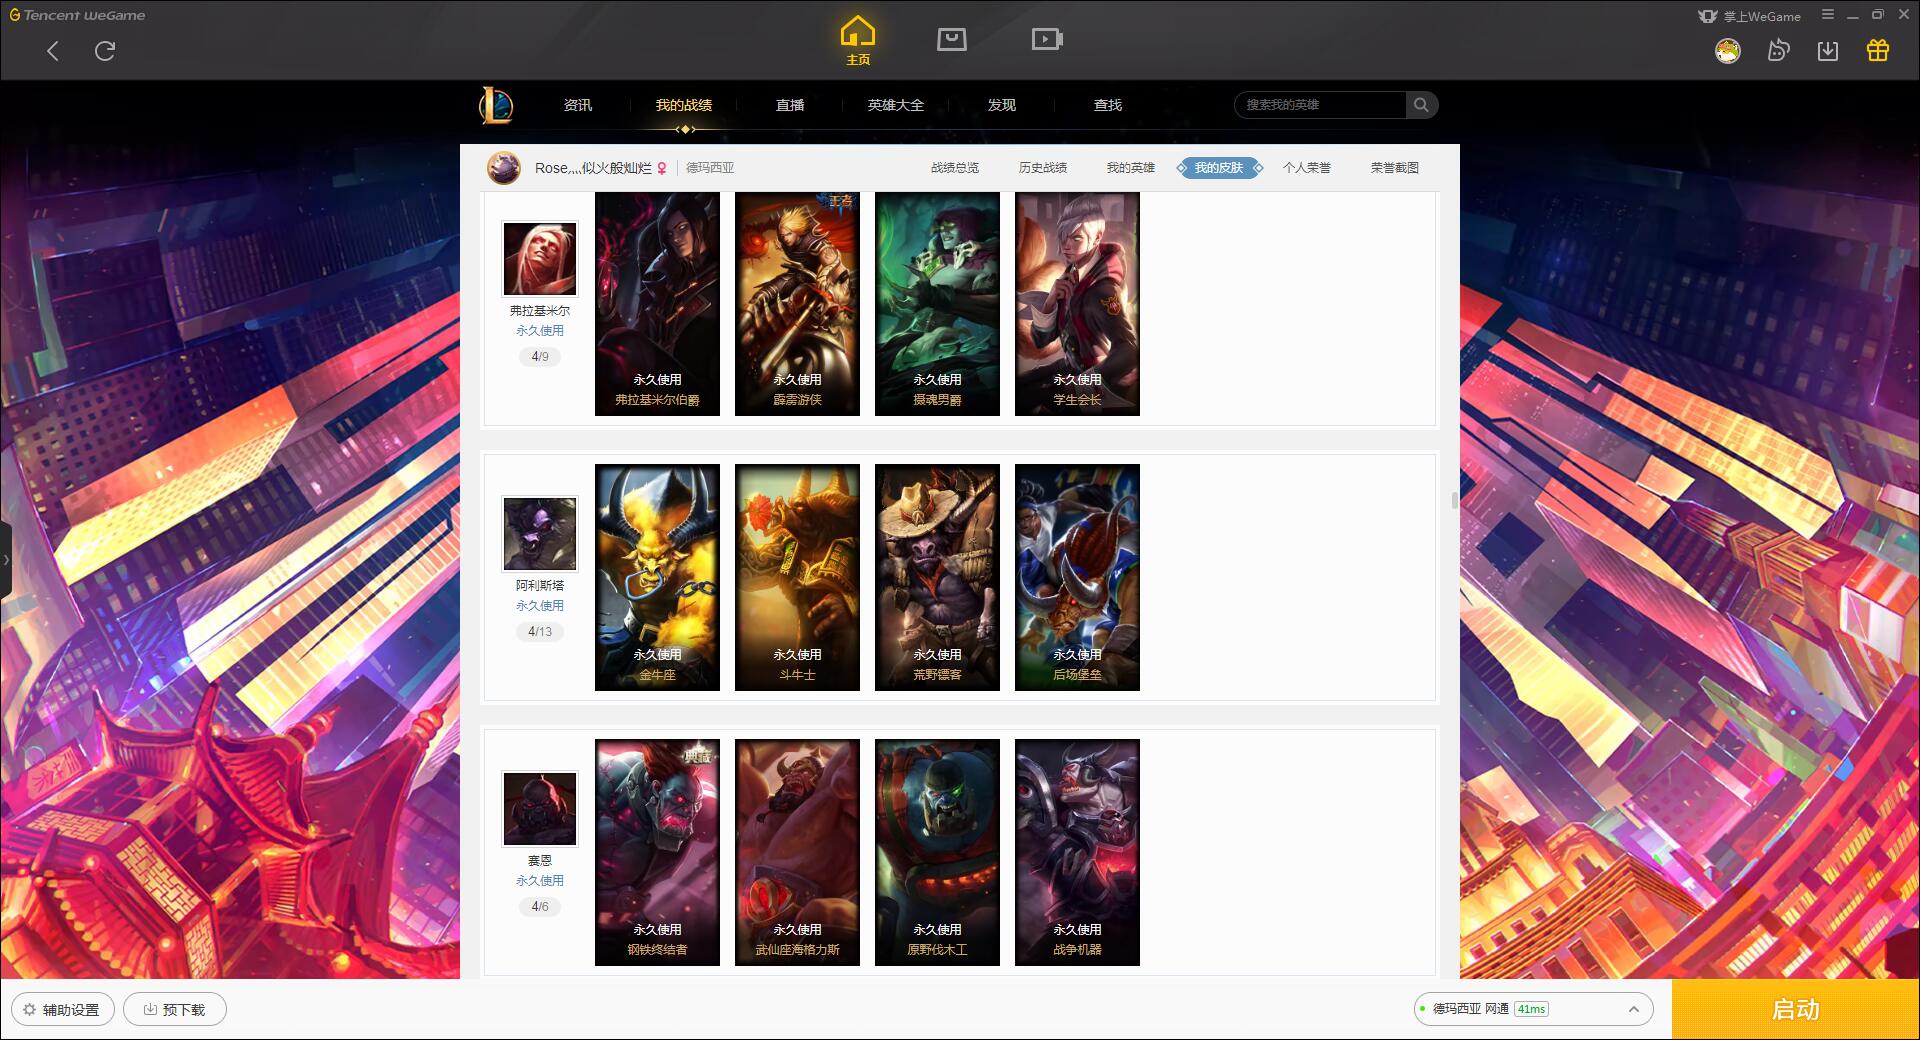This screenshot has width=1920, height=1040.
Task: Open the video/live icon in the top bar
Action: [1046, 39]
